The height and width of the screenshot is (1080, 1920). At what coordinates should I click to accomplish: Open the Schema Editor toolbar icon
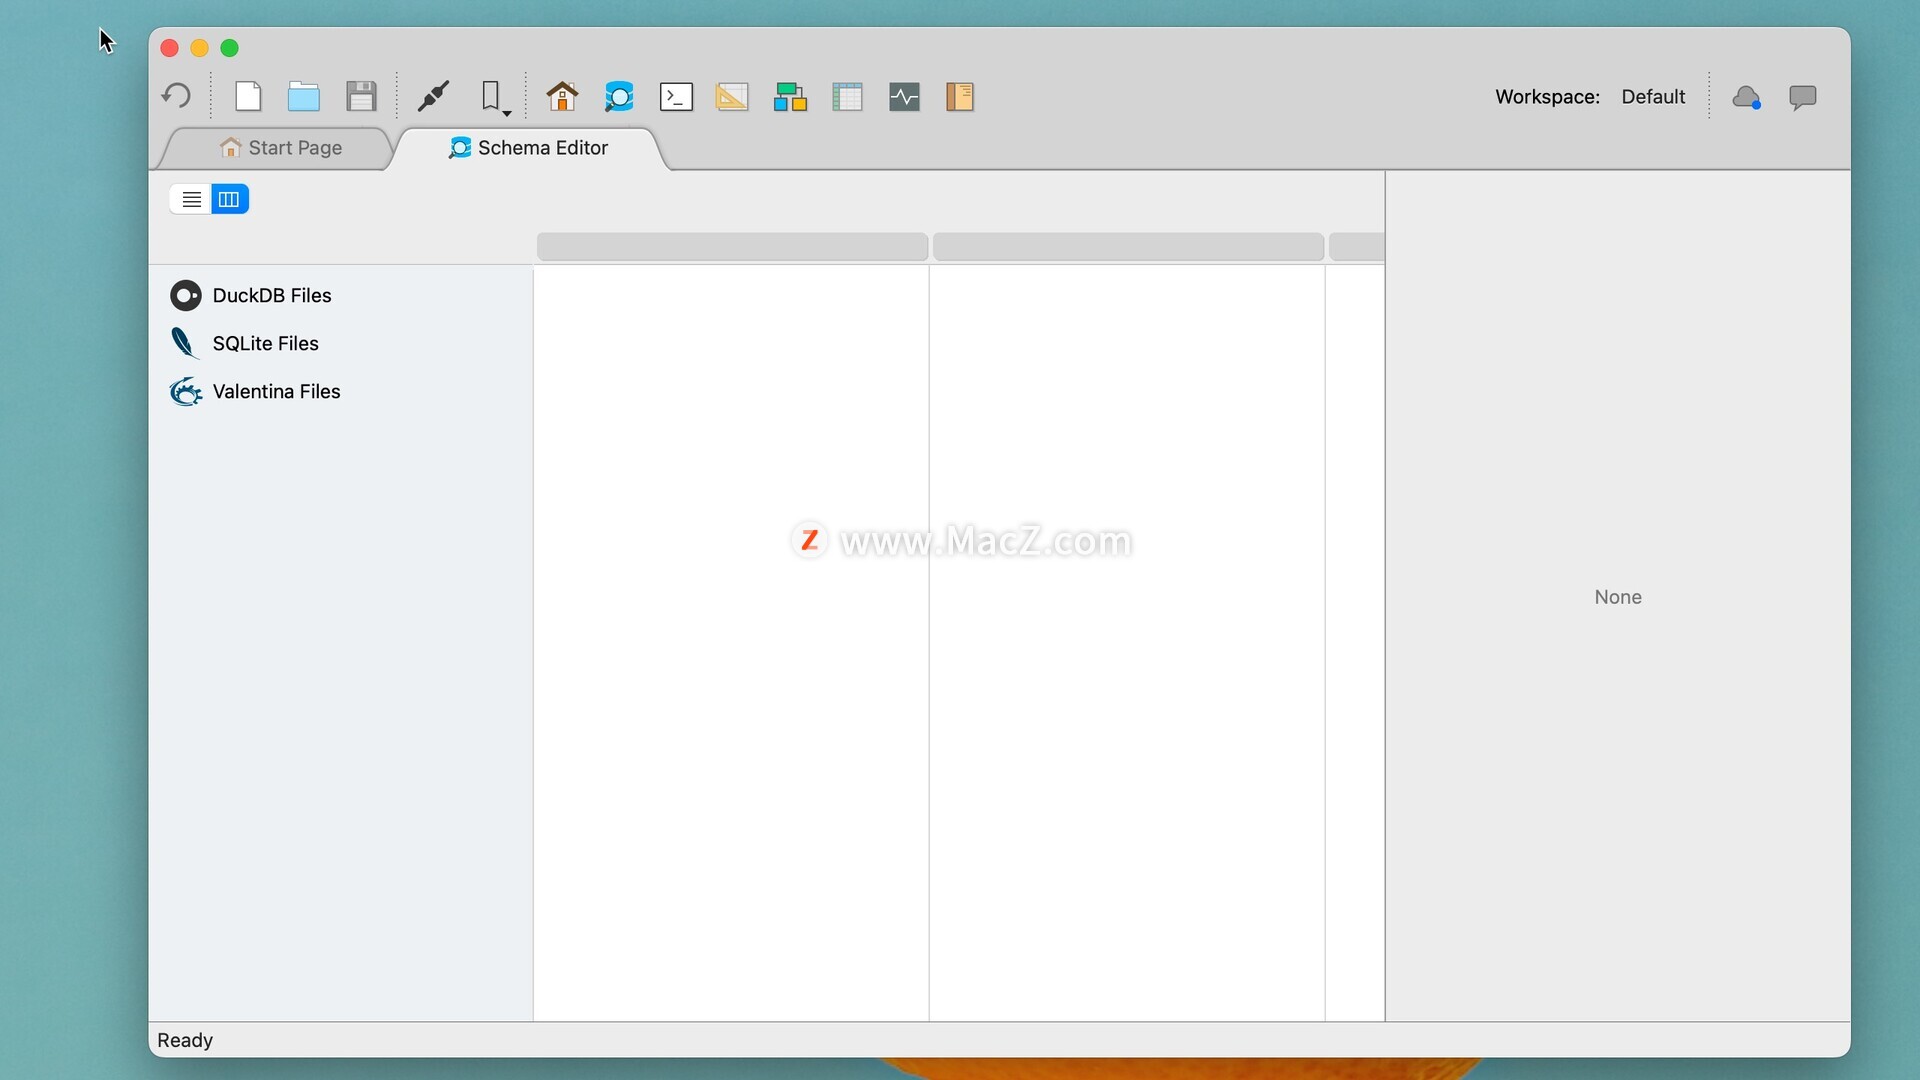coord(619,96)
